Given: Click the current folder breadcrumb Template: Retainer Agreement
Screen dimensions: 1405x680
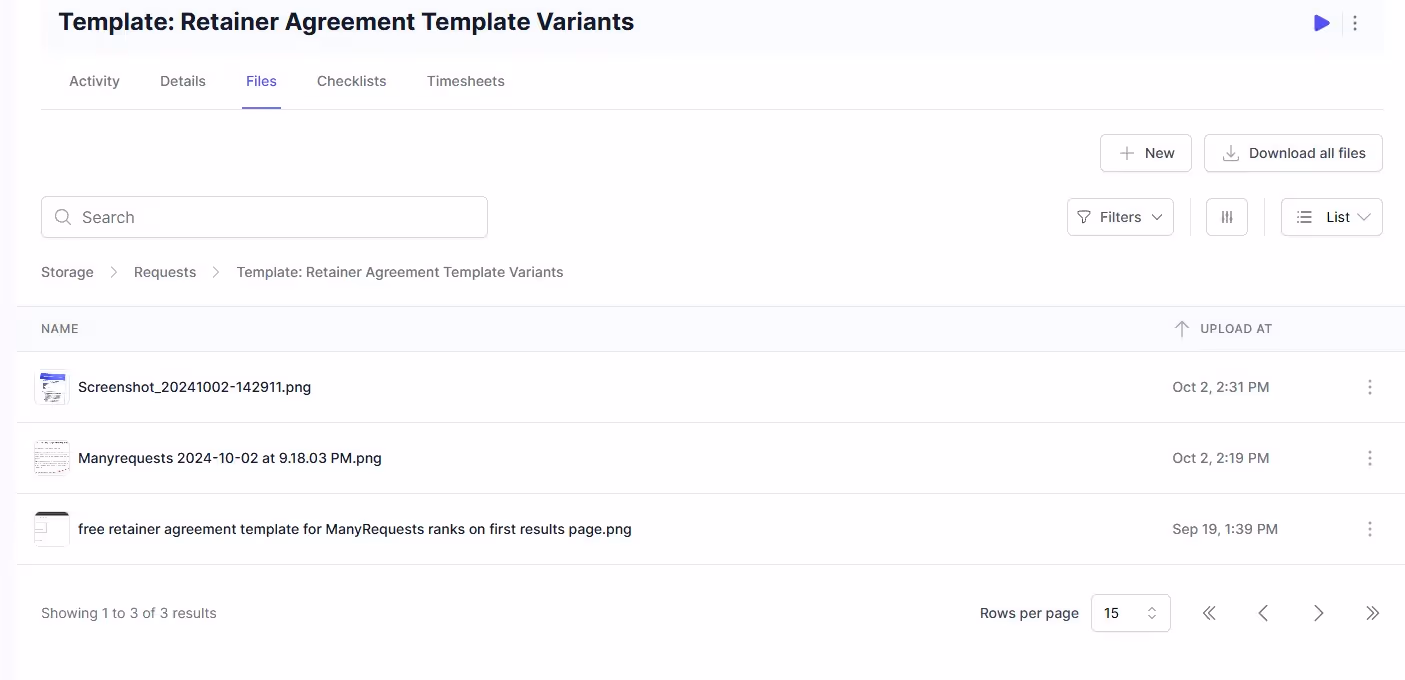Looking at the screenshot, I should [400, 272].
